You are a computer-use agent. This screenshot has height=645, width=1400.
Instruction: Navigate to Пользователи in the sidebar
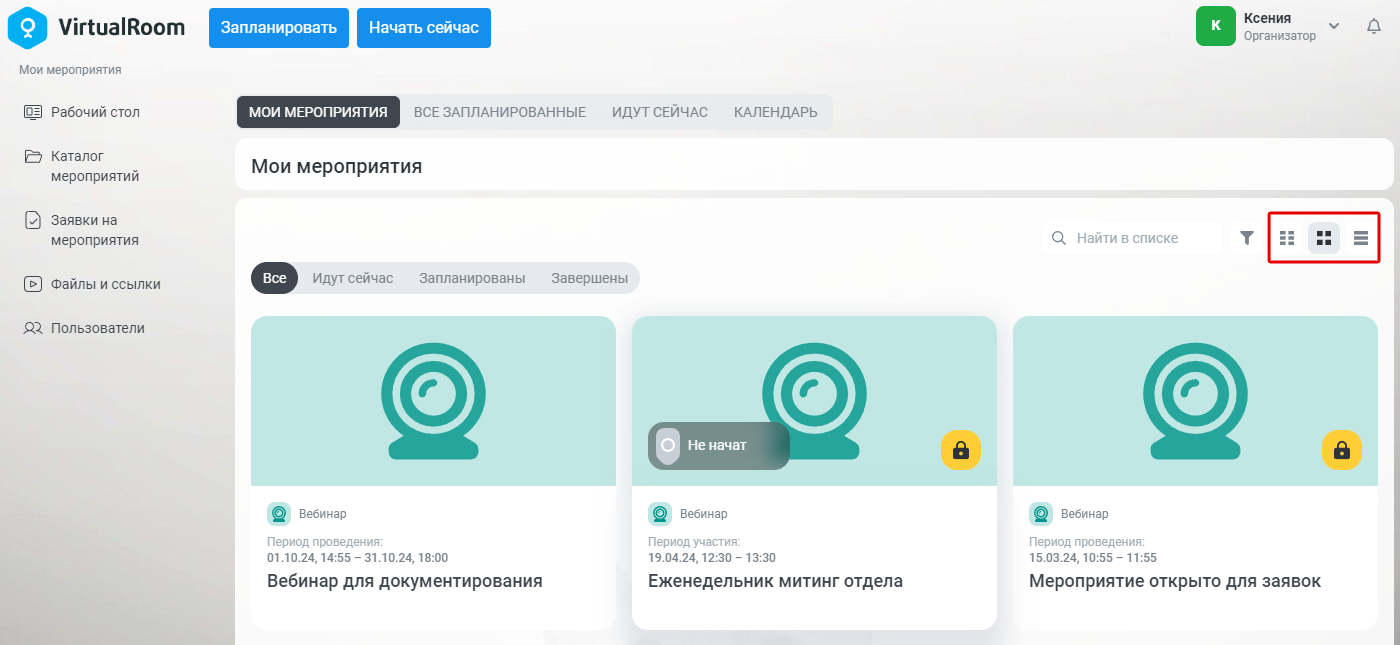[x=84, y=328]
